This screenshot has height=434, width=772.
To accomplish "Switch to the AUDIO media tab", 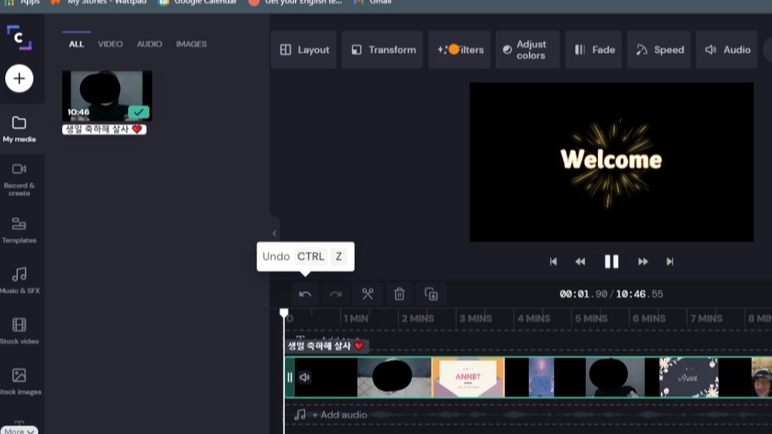I will 149,44.
